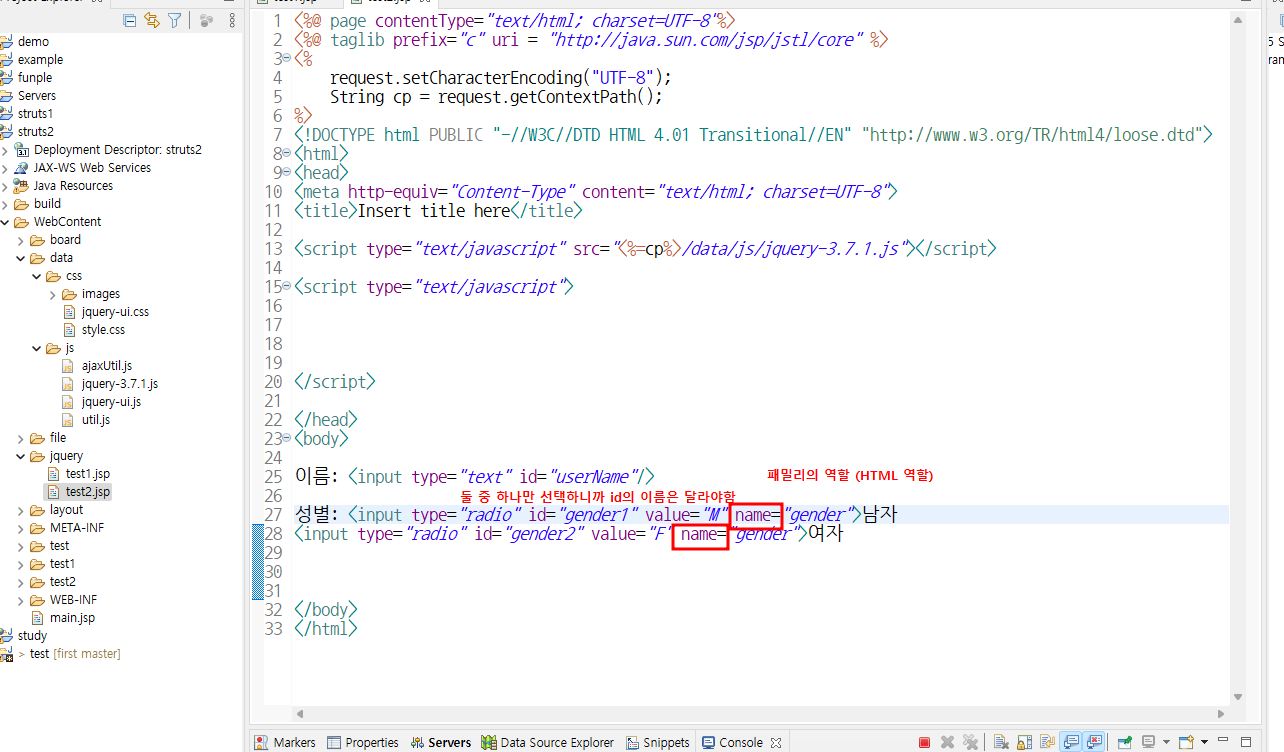Viewport: 1284px width, 752px height.
Task: Close the Console tab via its X
Action: point(774,742)
